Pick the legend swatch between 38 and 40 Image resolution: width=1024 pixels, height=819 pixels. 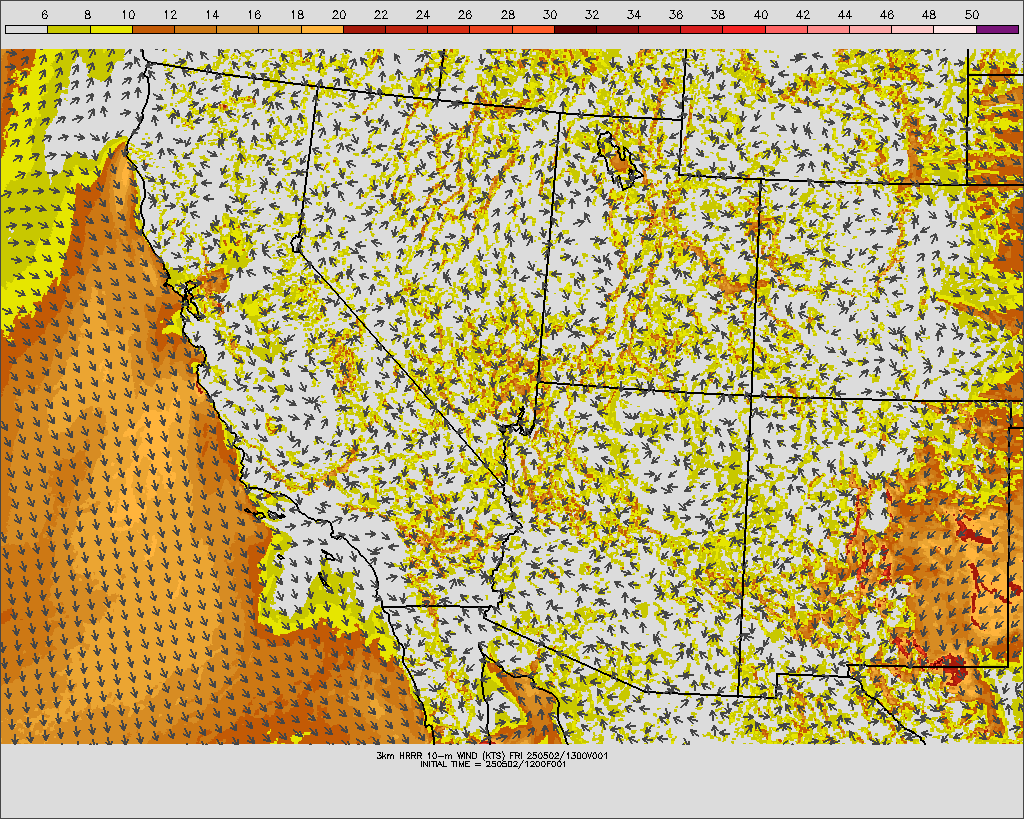(744, 29)
